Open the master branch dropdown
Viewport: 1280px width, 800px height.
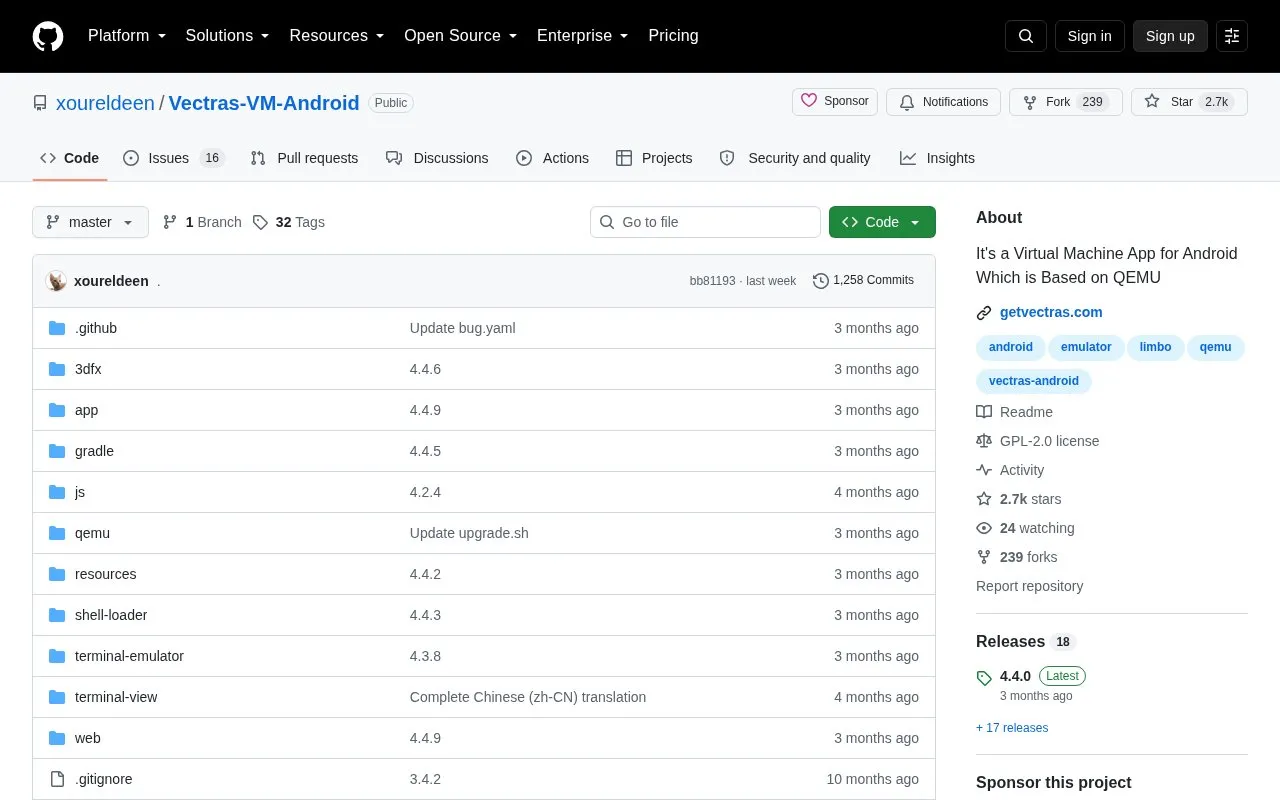click(90, 222)
